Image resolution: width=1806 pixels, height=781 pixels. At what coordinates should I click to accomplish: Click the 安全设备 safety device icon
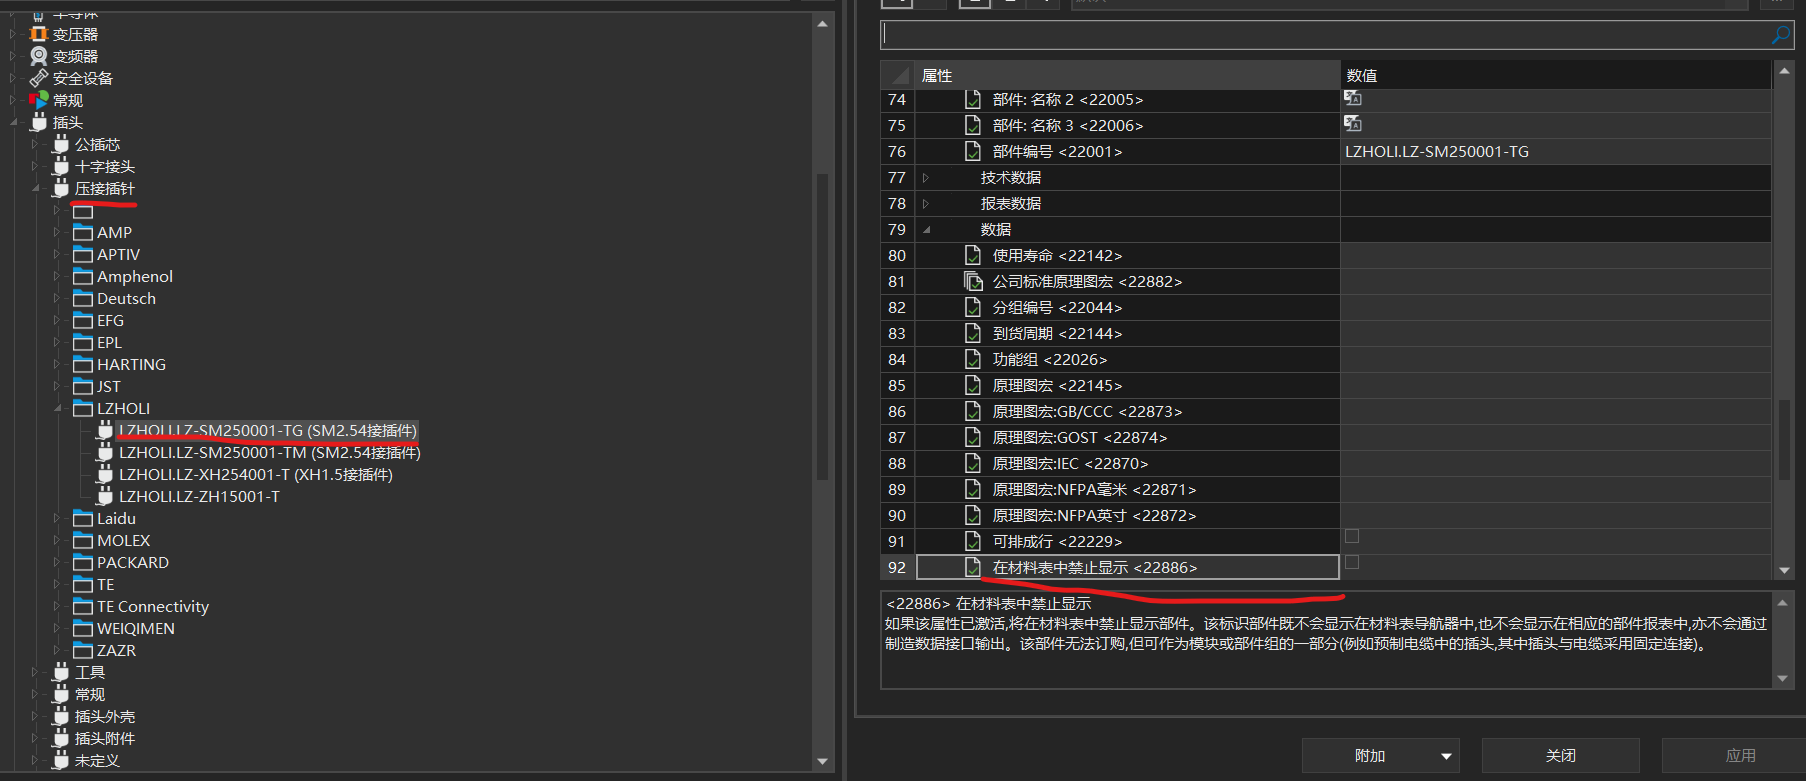(x=39, y=78)
